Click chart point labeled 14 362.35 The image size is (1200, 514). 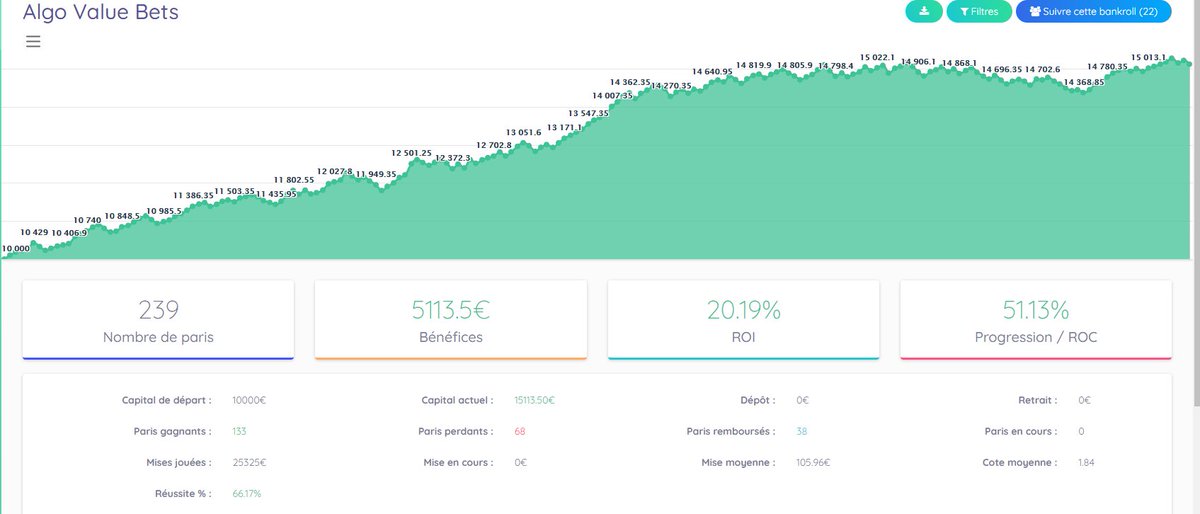630,82
